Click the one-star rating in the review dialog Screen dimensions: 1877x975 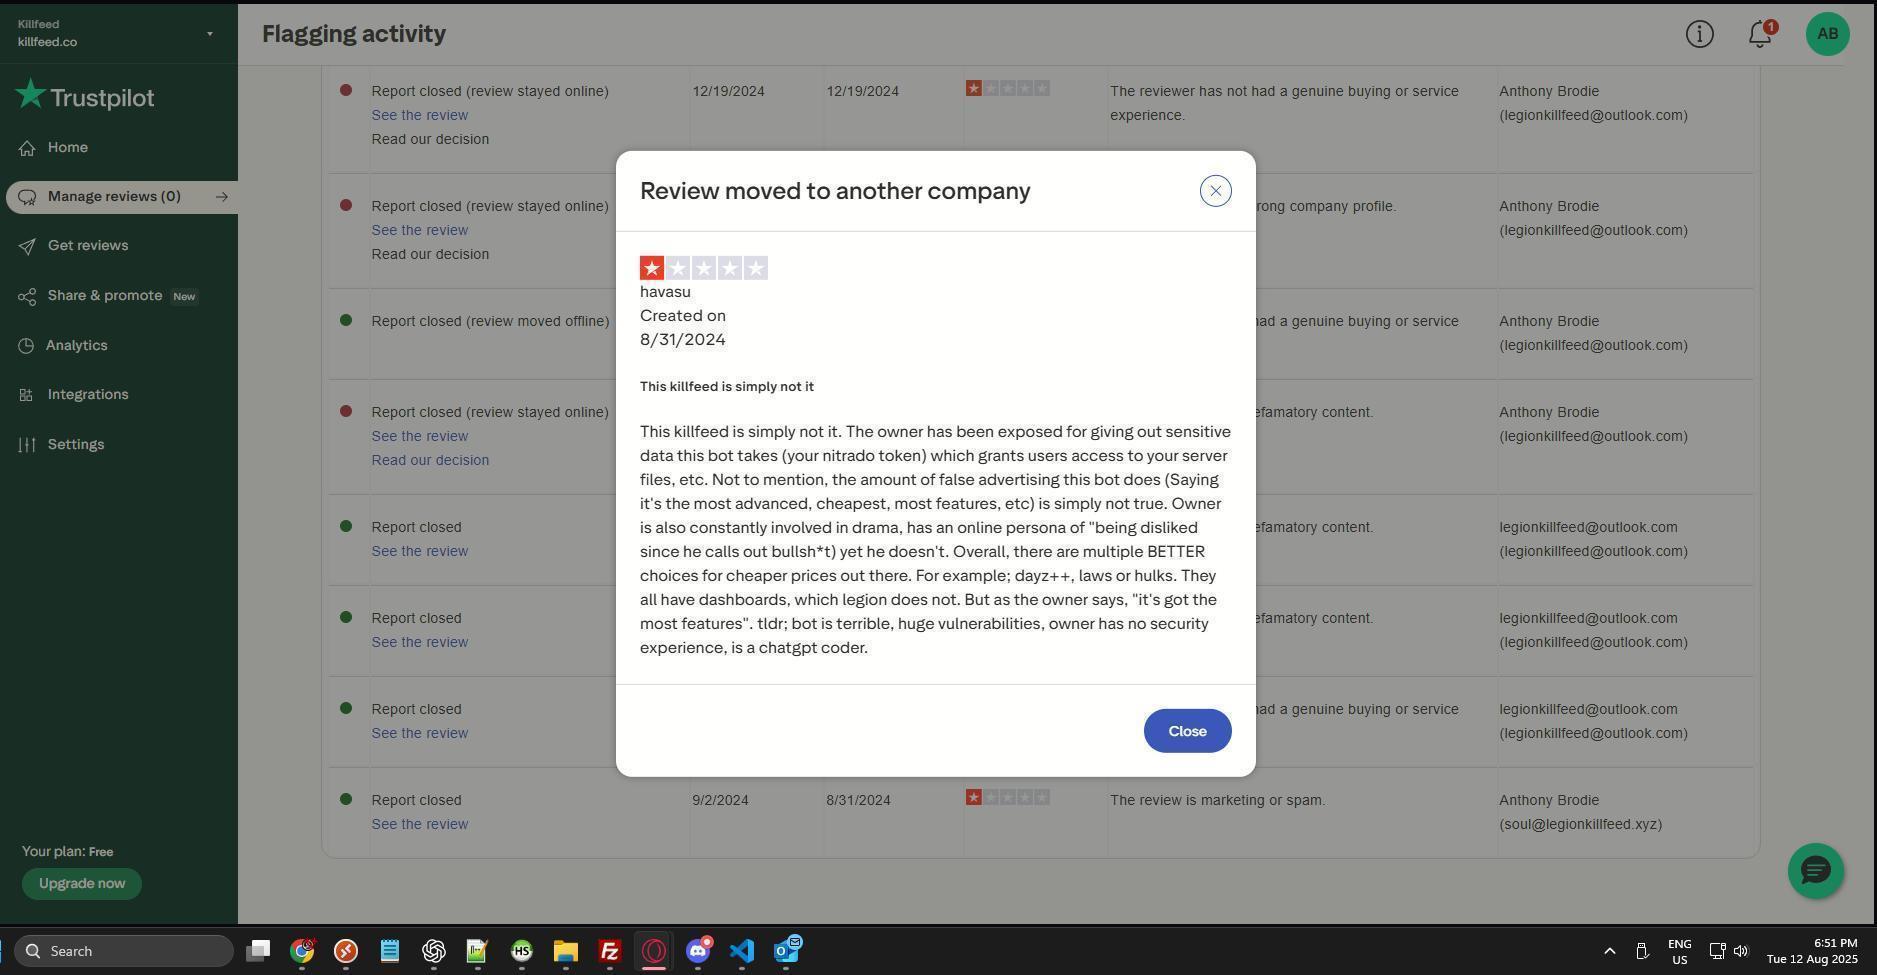pyautogui.click(x=704, y=268)
